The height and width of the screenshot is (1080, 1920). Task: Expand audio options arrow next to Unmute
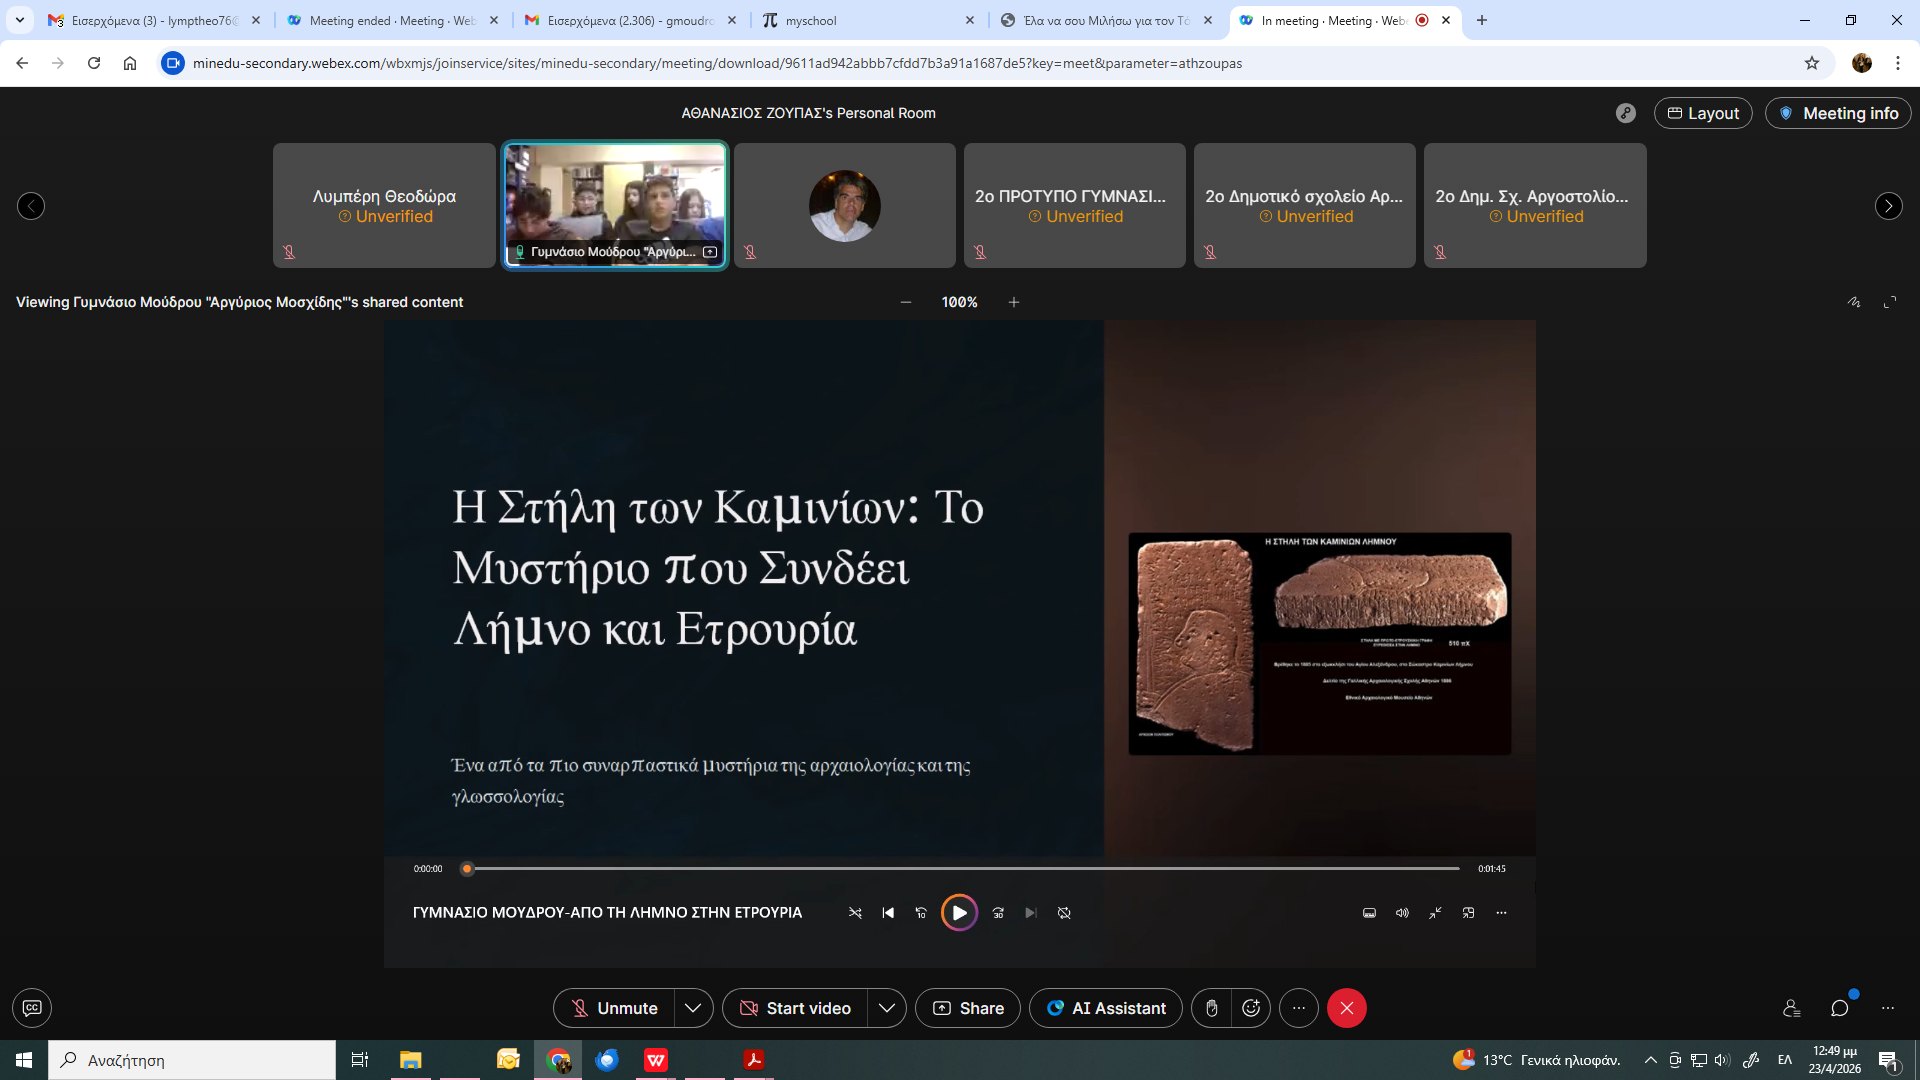pos(693,1008)
